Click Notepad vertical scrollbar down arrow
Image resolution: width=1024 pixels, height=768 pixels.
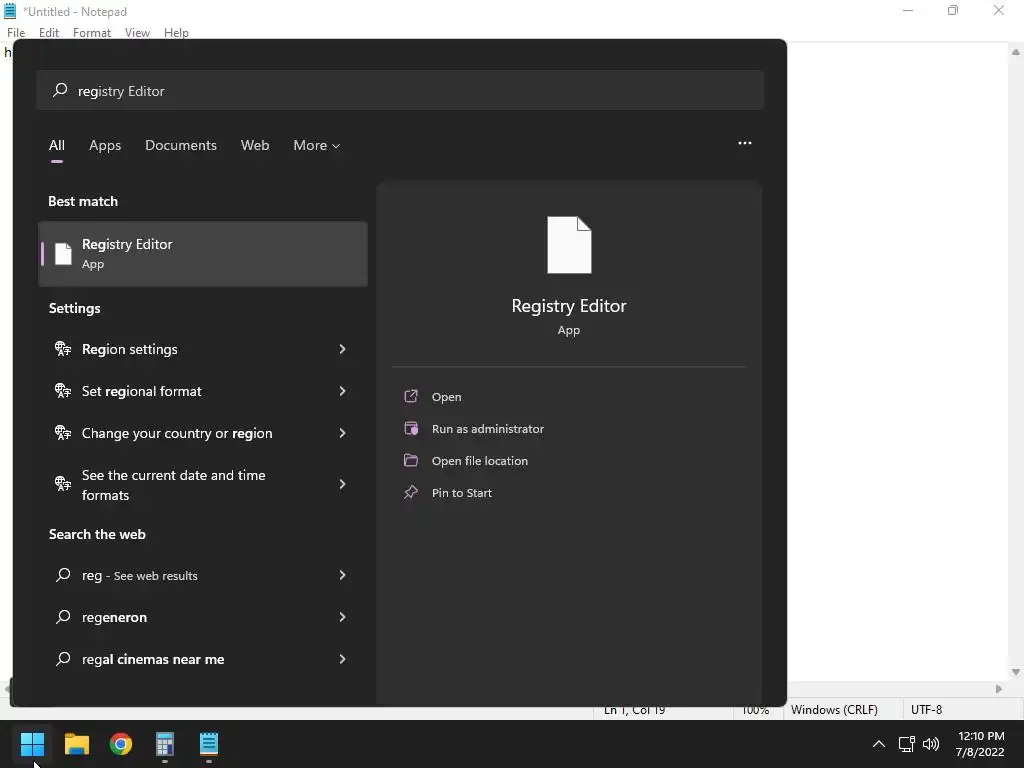pos(1016,672)
